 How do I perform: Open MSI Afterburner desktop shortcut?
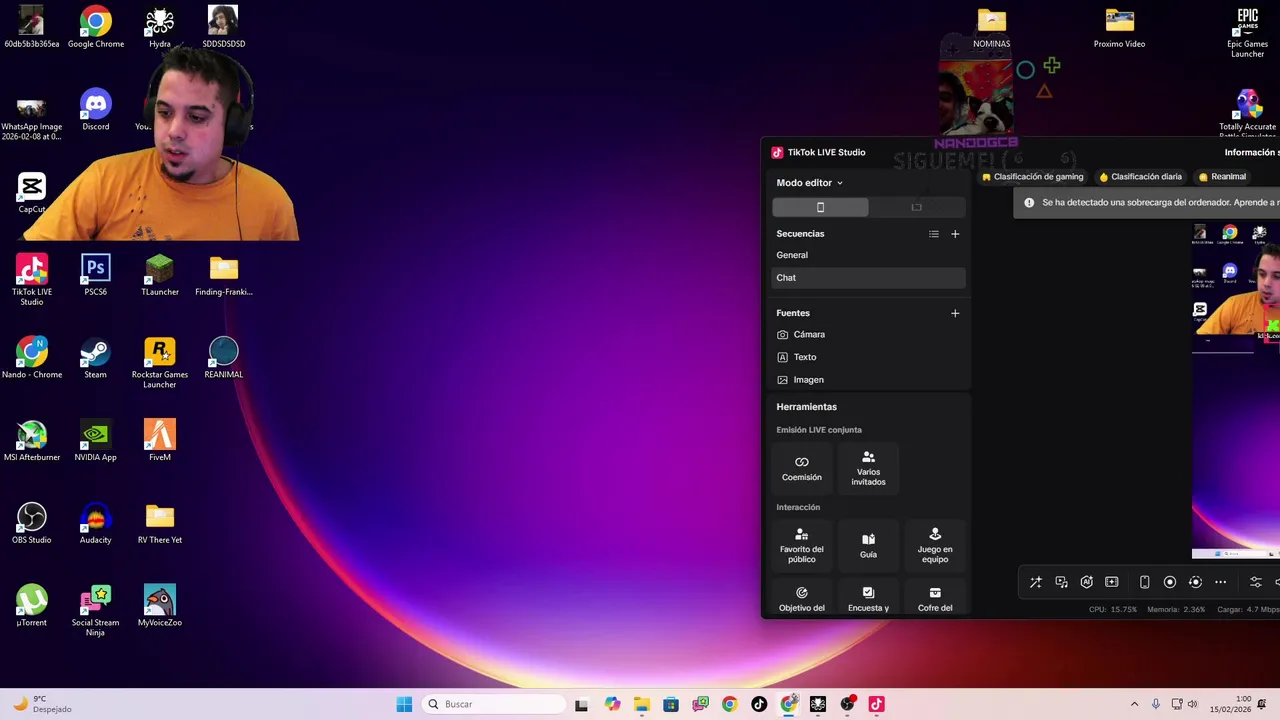click(32, 441)
